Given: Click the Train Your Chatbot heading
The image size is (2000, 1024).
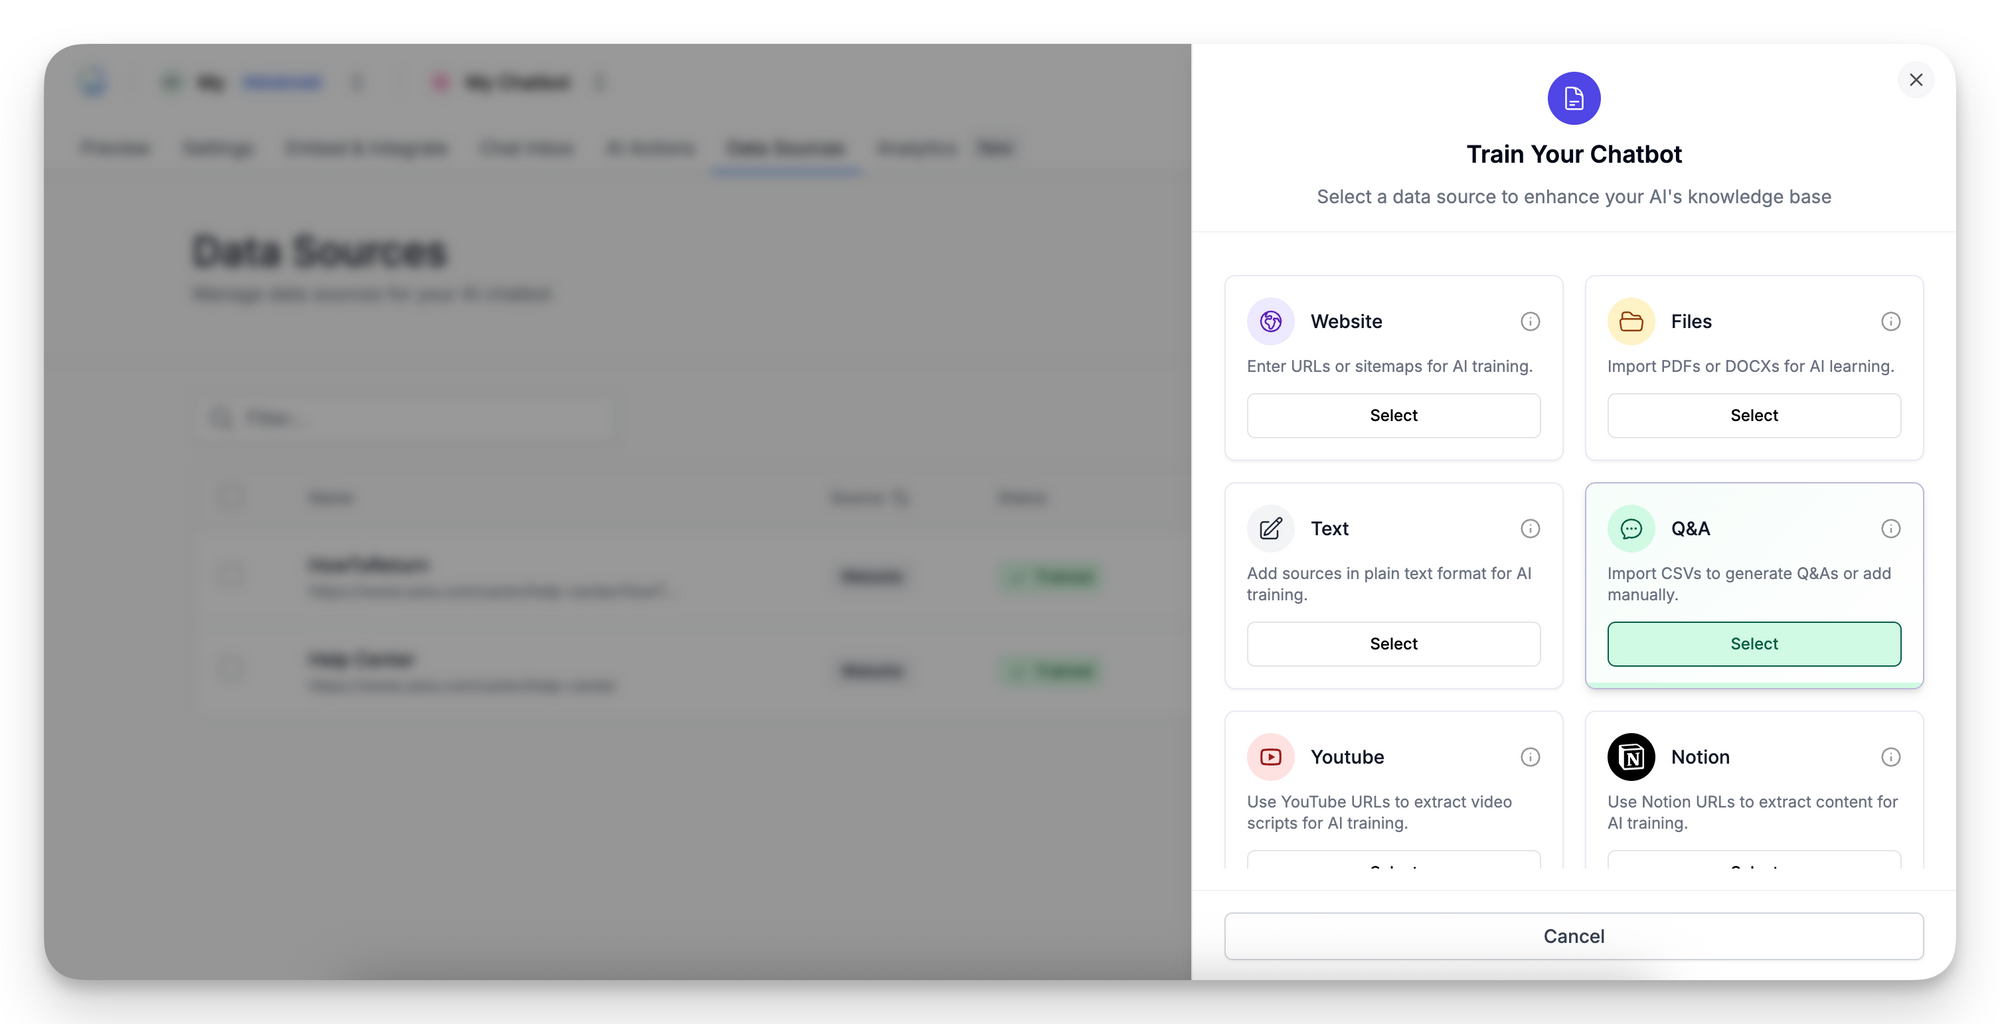Looking at the screenshot, I should (1574, 154).
